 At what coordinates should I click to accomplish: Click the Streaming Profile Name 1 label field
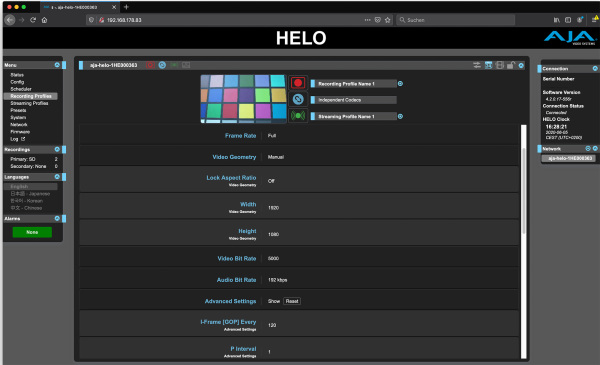354,117
